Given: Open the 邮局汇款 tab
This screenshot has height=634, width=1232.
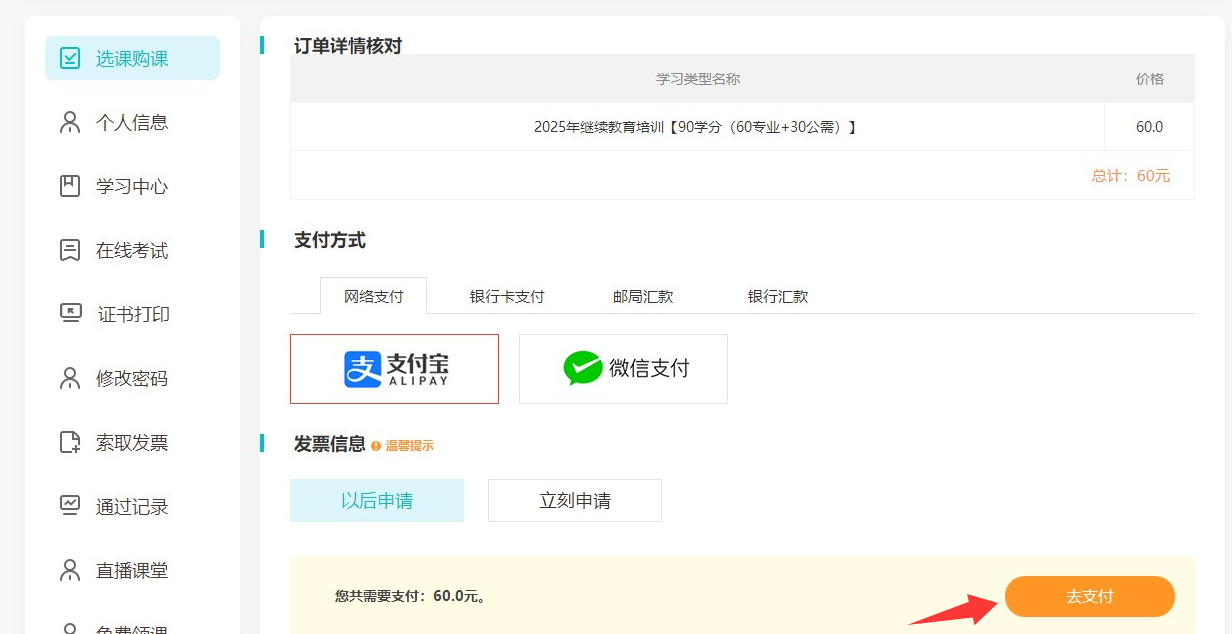Looking at the screenshot, I should (641, 296).
